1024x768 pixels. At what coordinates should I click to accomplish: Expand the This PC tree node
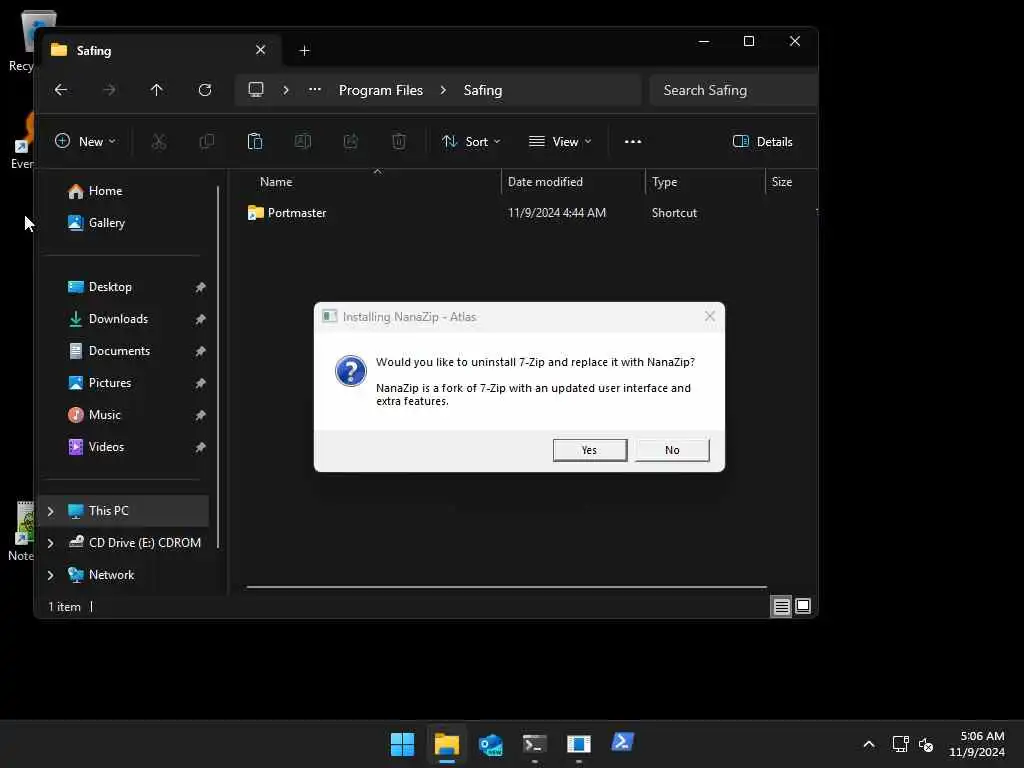tap(50, 511)
